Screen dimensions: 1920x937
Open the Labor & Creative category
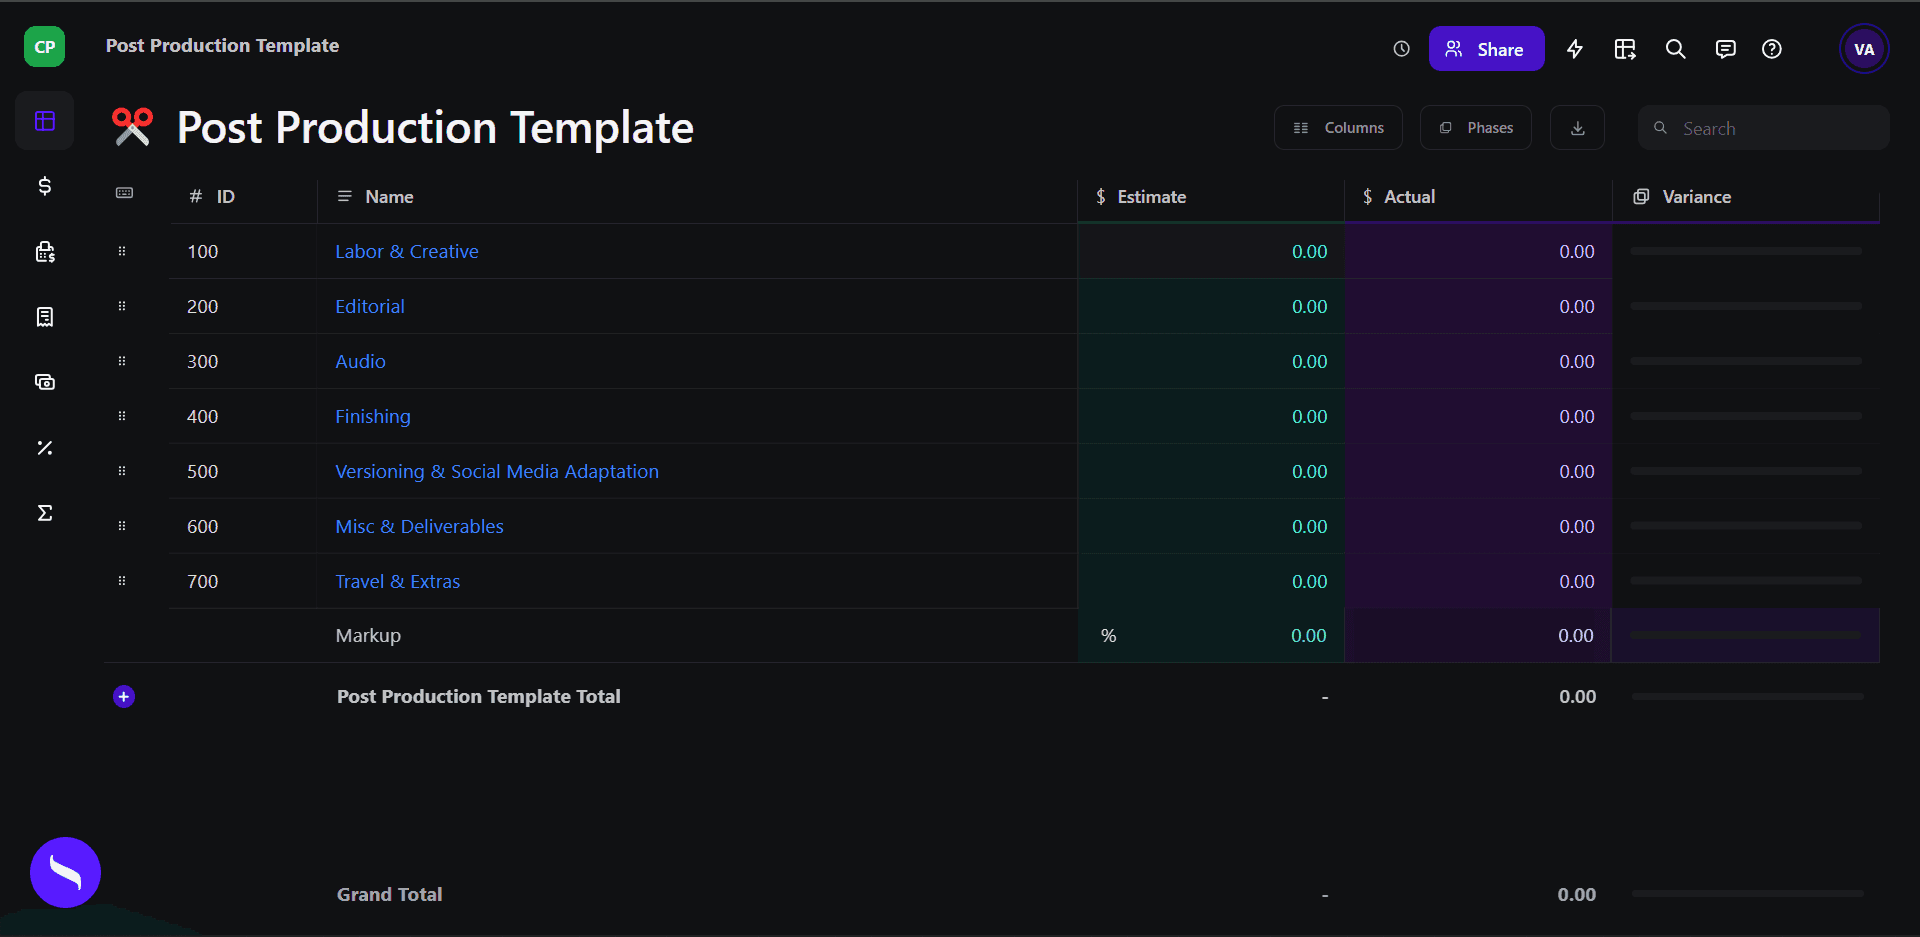click(406, 252)
